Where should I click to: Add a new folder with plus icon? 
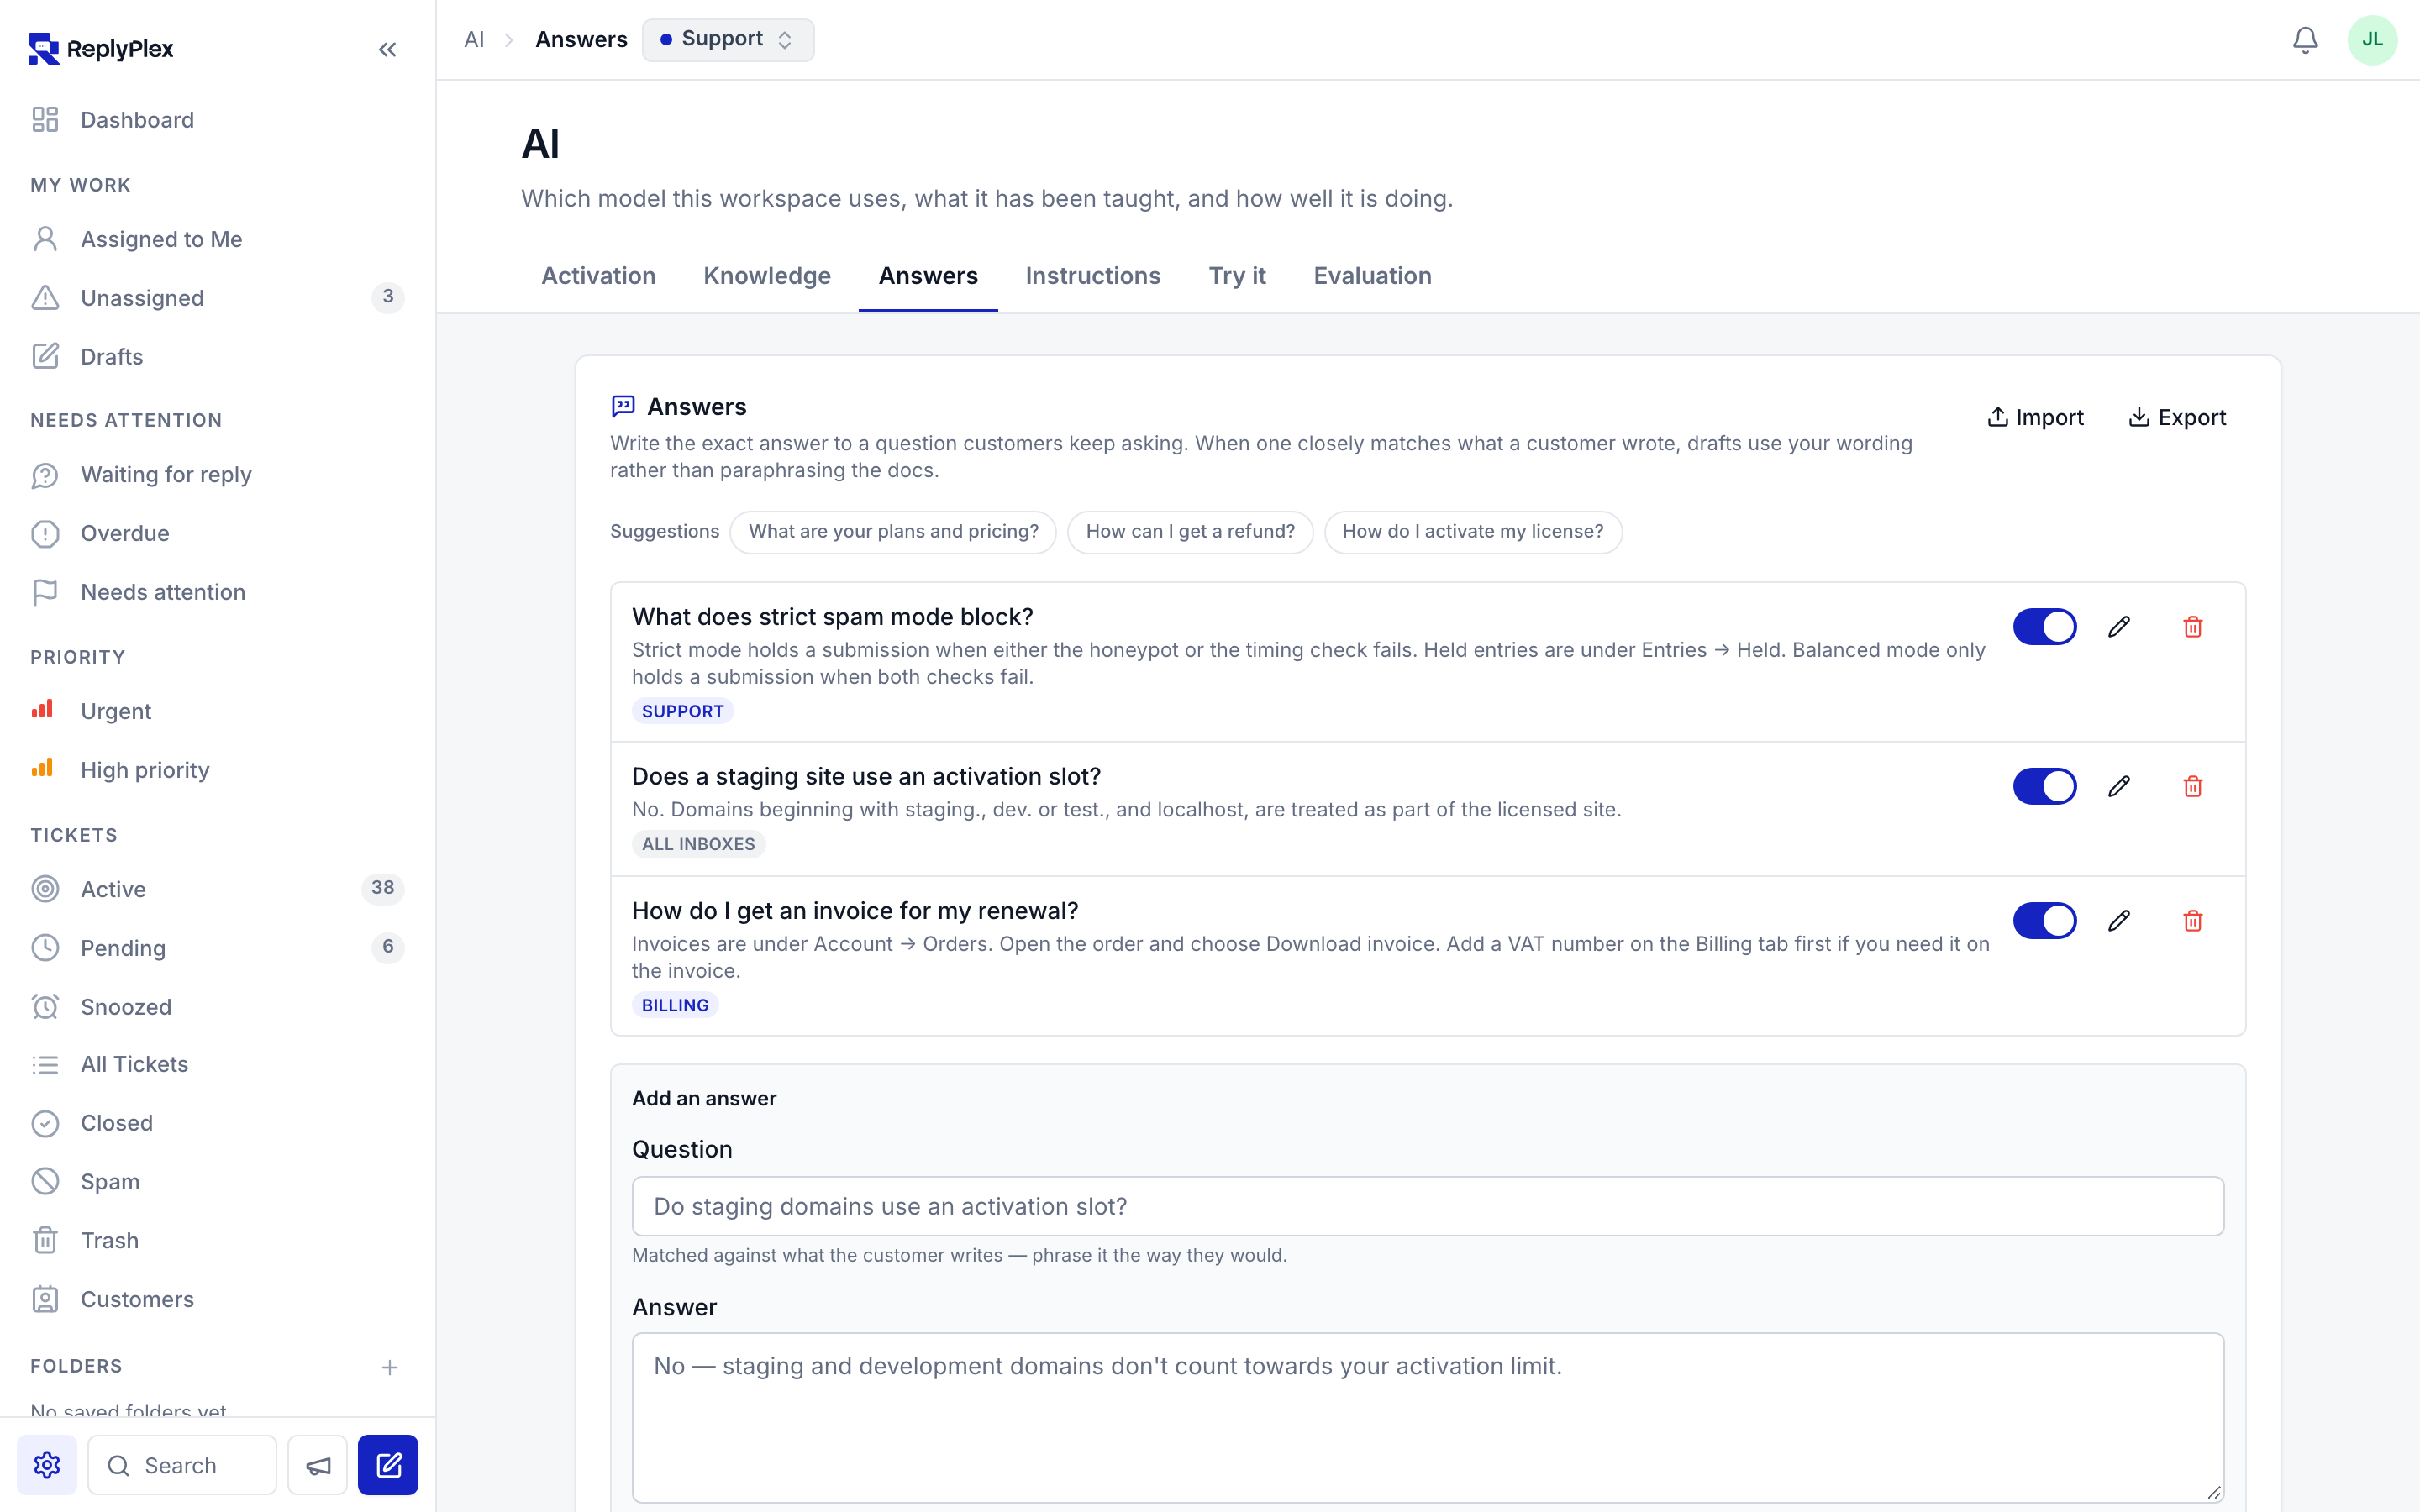(390, 1367)
